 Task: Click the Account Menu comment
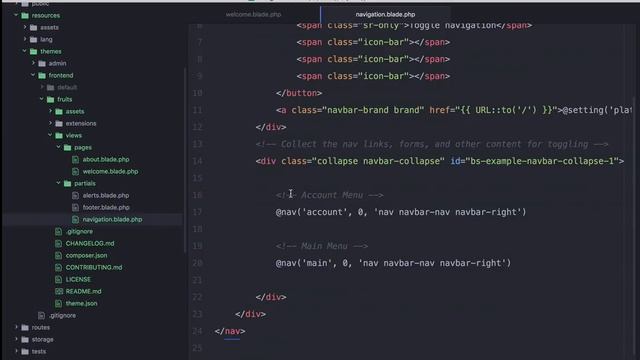coord(329,195)
